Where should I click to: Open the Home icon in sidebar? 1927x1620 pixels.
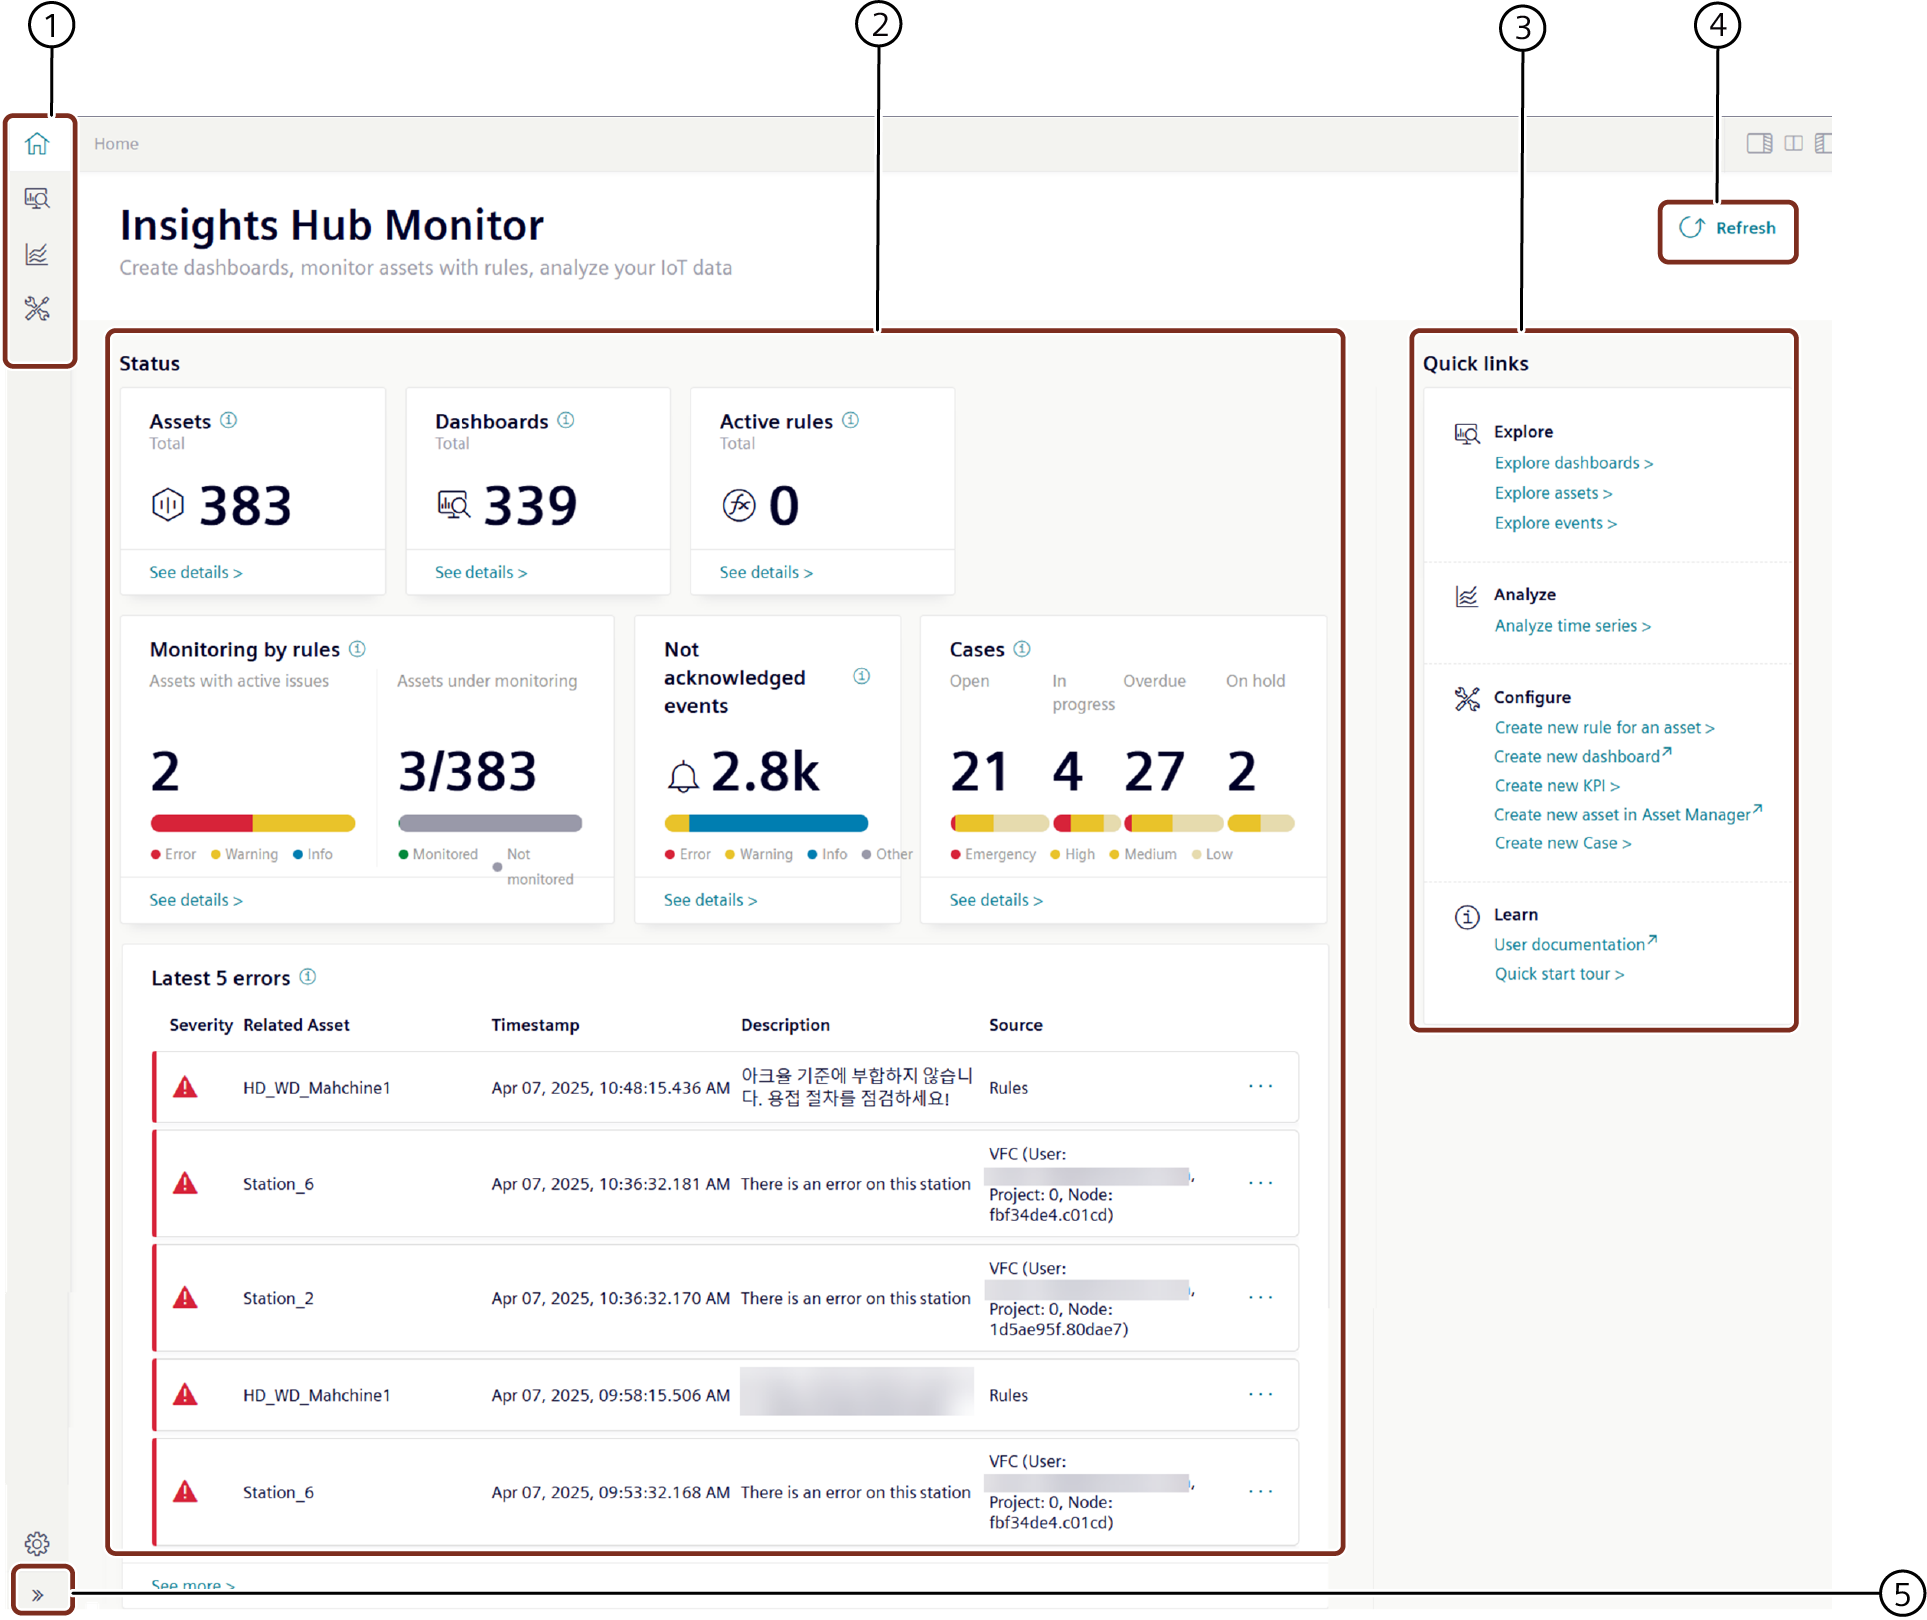point(37,144)
